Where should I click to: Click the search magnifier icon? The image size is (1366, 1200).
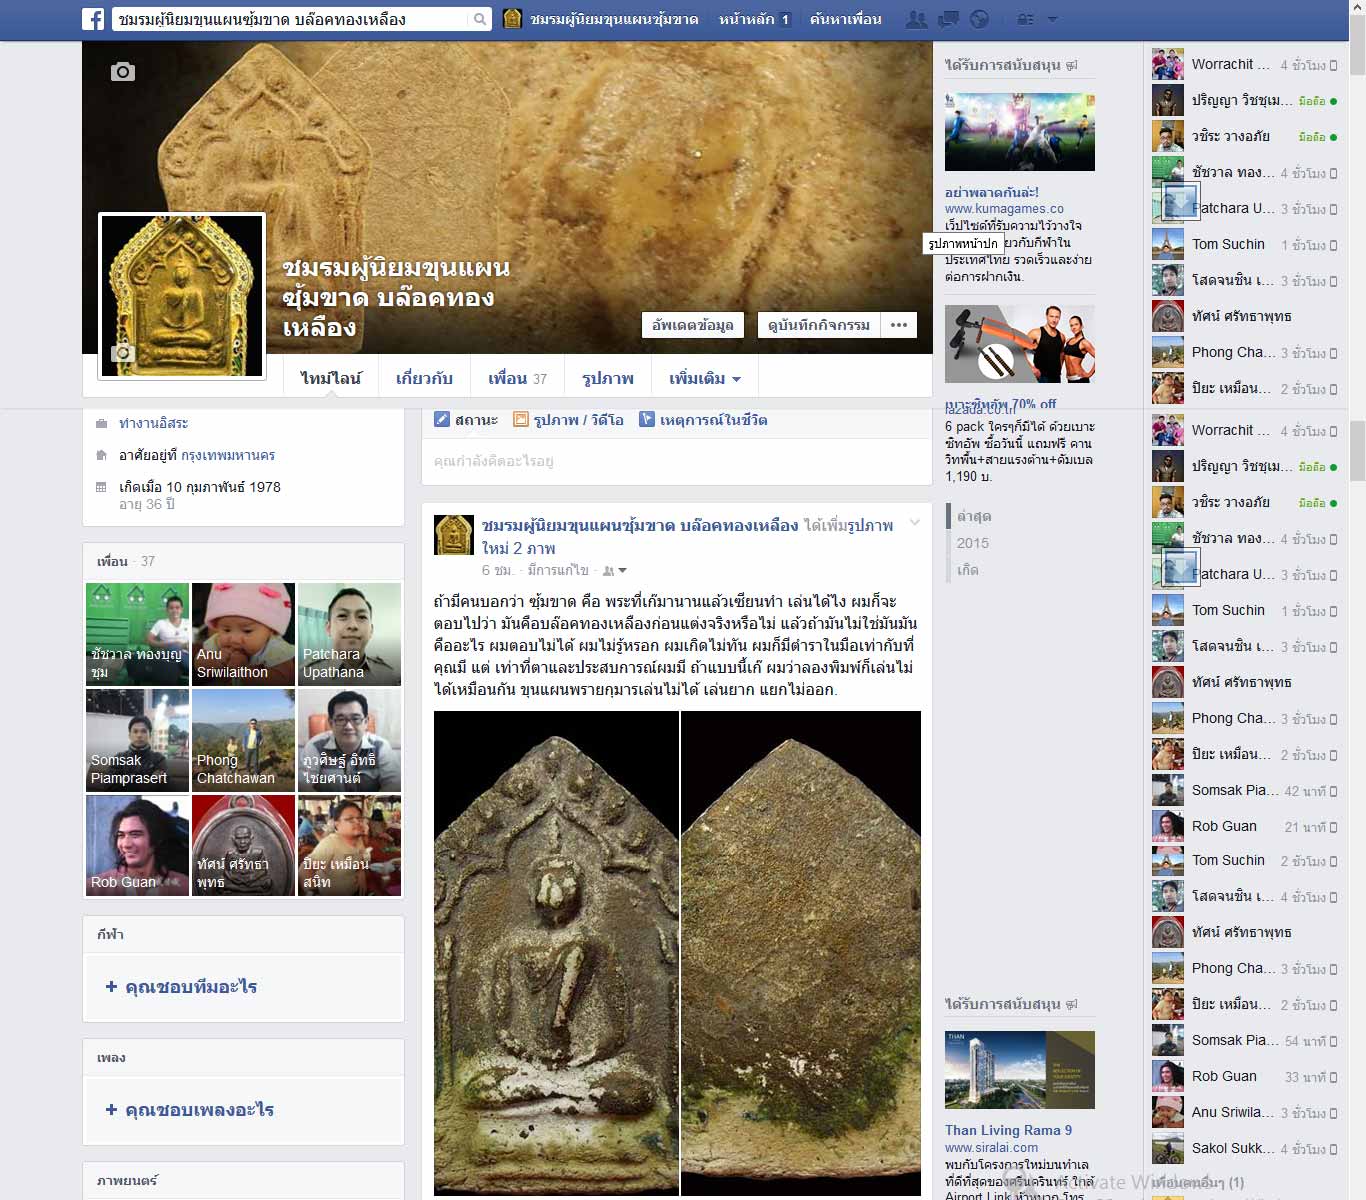coord(480,19)
